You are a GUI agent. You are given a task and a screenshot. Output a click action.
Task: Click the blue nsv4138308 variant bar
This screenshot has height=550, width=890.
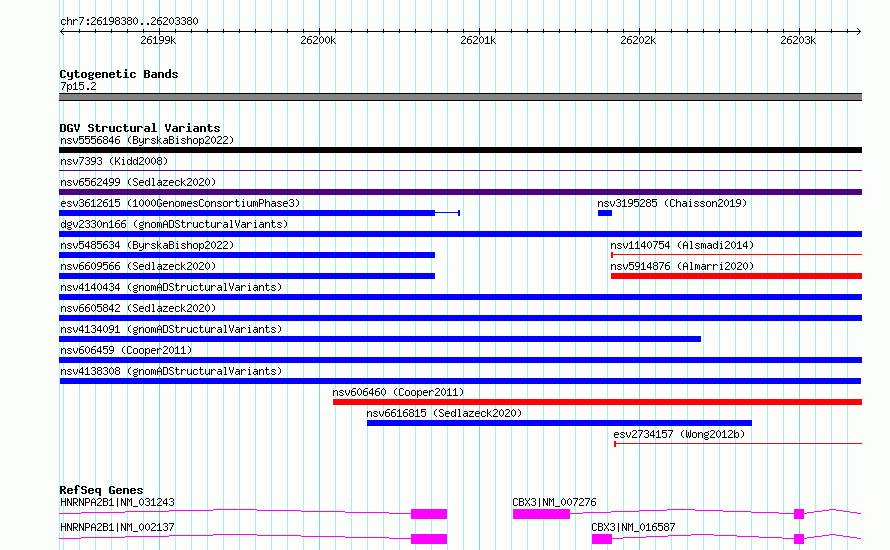pyautogui.click(x=460, y=381)
